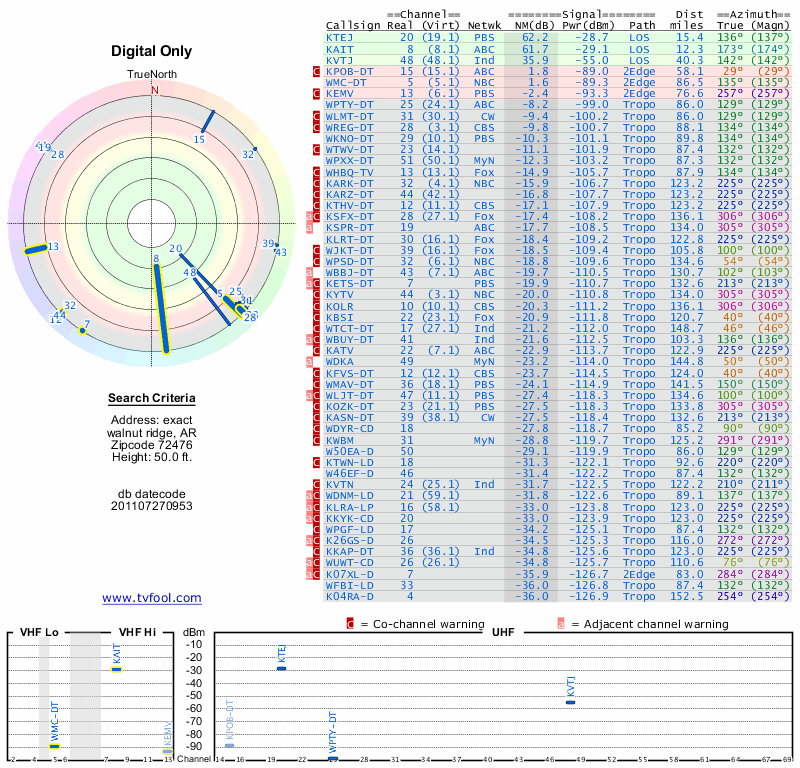Click the channel 32 dot in the northeast radar area
Viewport: 800px width, 768px height.
256,149
